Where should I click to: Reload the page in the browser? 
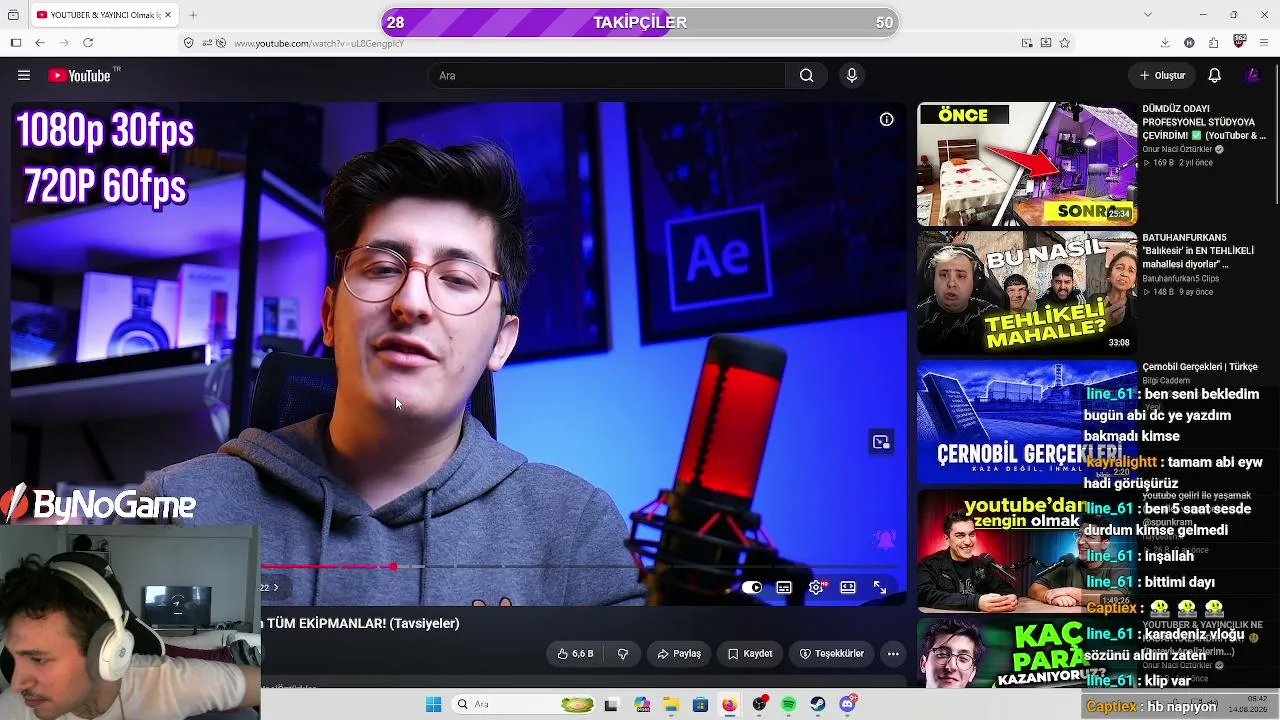coord(88,43)
